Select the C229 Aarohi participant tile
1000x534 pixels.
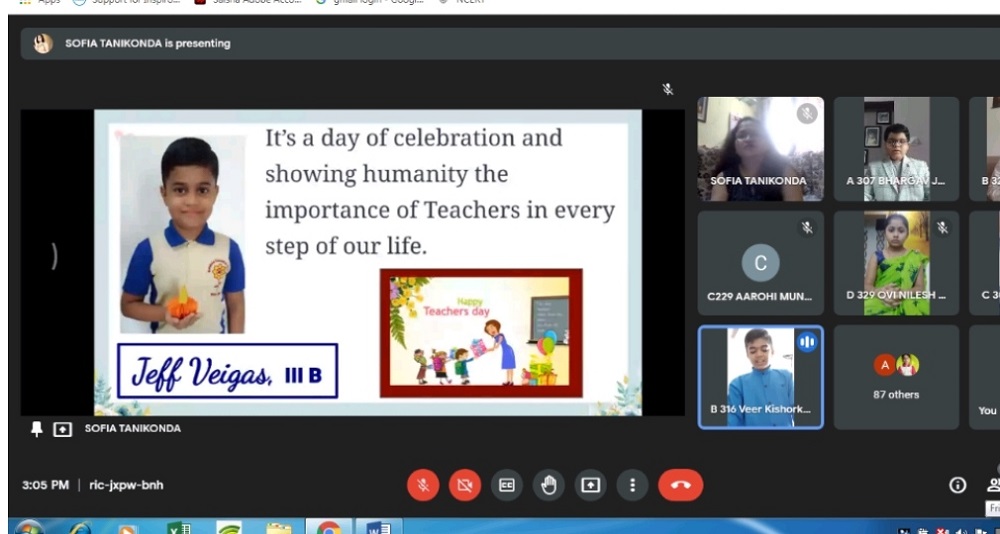pos(760,263)
